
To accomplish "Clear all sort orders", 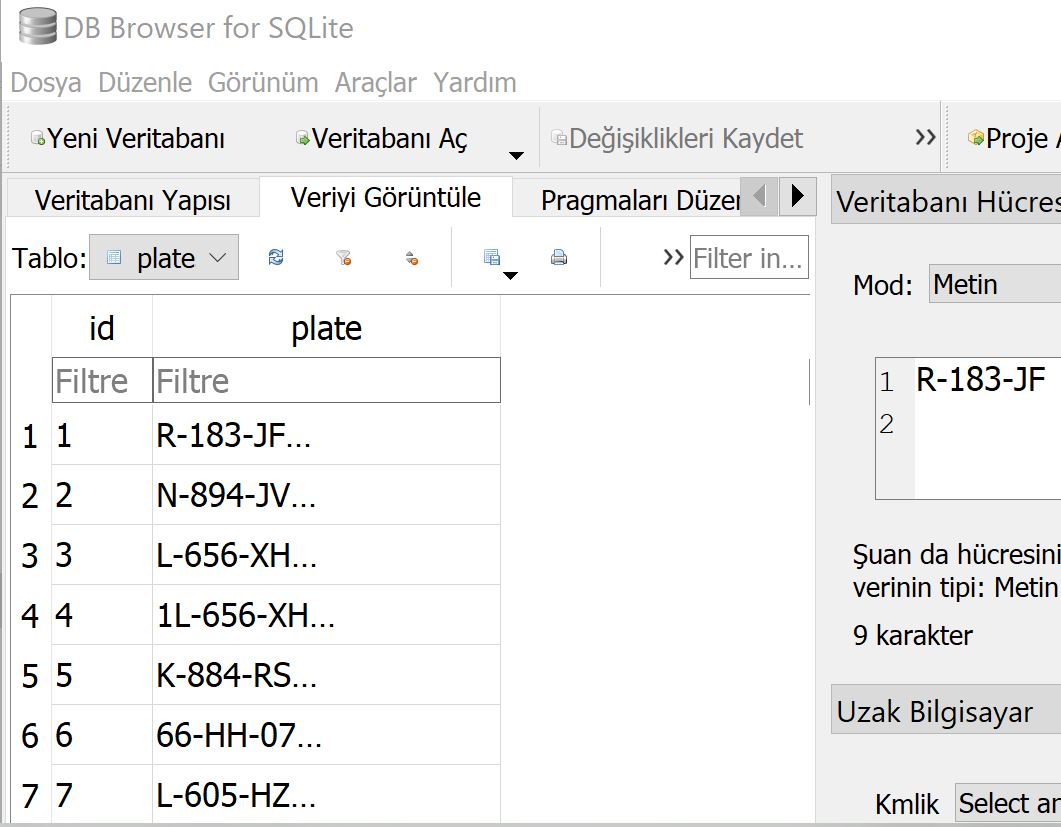I will pos(410,257).
